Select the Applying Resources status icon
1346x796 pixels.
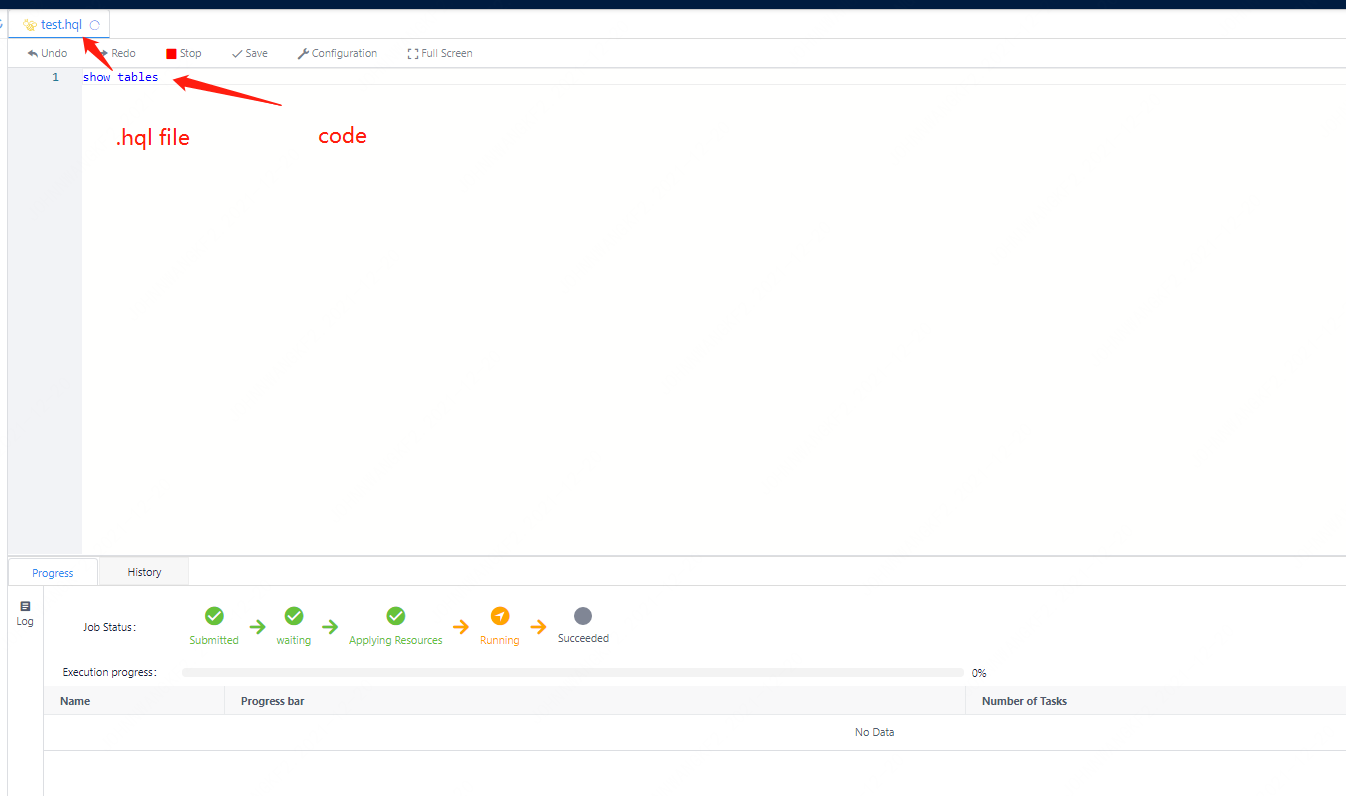pos(395,616)
